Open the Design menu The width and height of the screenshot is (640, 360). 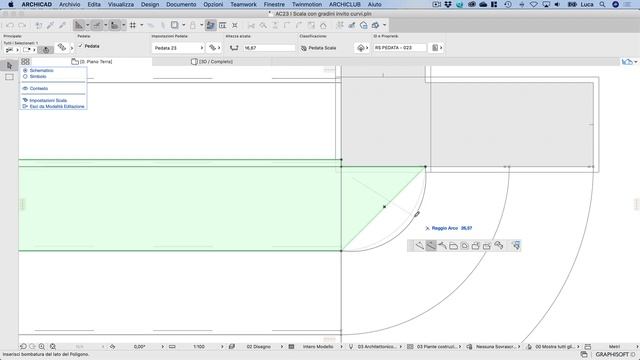point(150,4)
